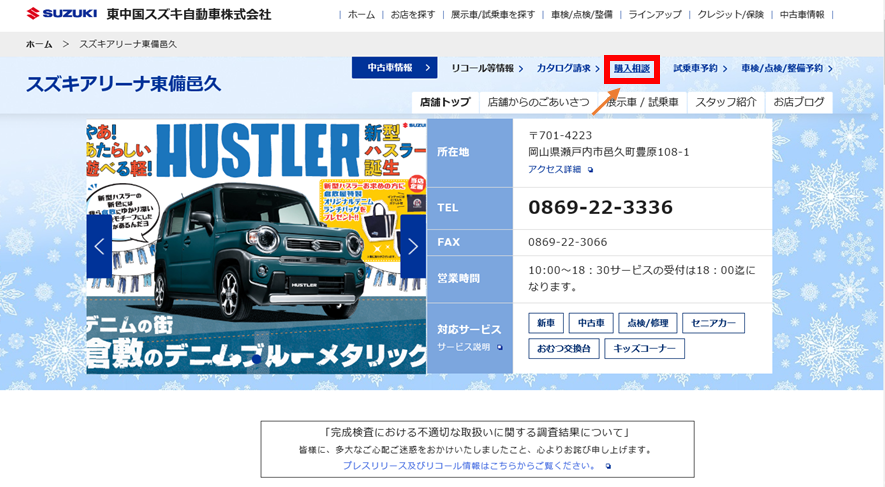Image resolution: width=885 pixels, height=487 pixels.
Task: Click the blue 中古車情報 button
Action: (x=395, y=68)
